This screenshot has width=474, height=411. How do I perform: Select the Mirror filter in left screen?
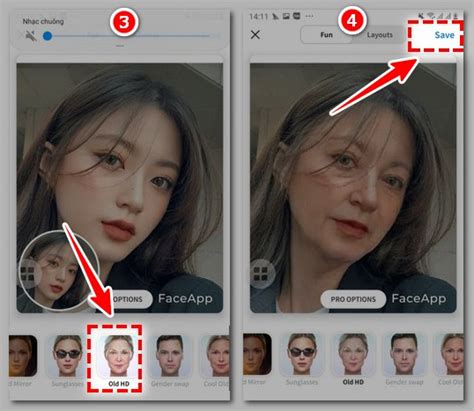[22, 361]
